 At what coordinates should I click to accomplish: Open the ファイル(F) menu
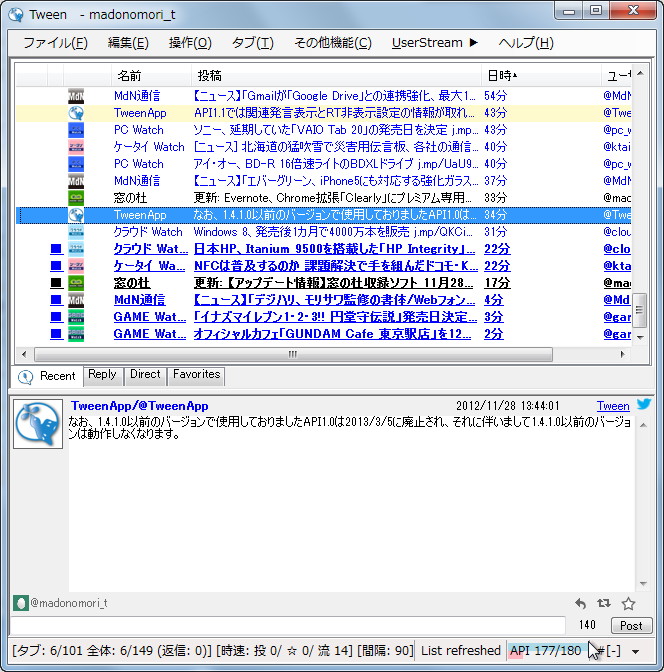pyautogui.click(x=55, y=43)
